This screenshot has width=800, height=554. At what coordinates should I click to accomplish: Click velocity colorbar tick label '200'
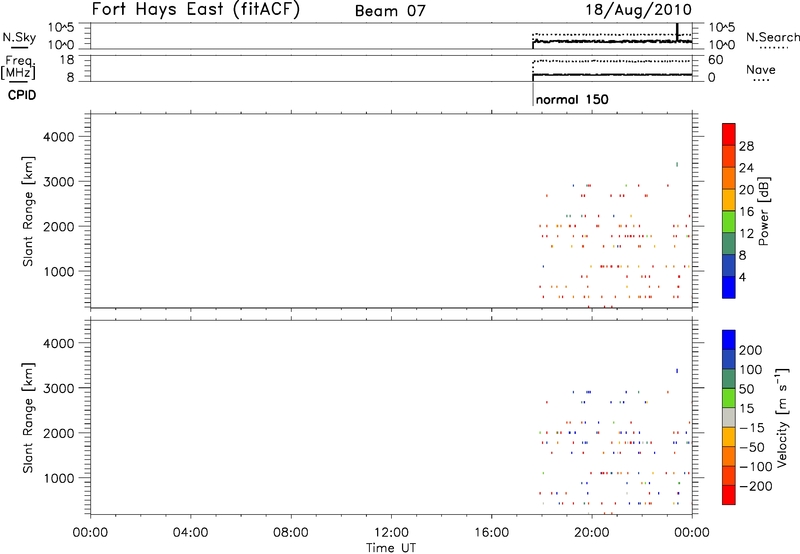pos(751,350)
